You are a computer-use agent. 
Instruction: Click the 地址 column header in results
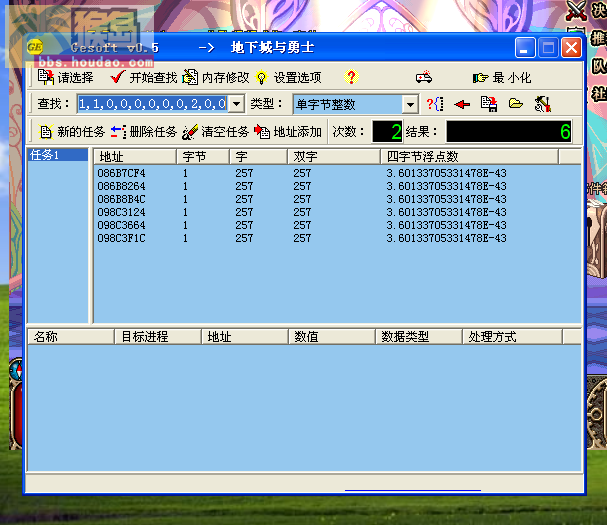click(135, 157)
